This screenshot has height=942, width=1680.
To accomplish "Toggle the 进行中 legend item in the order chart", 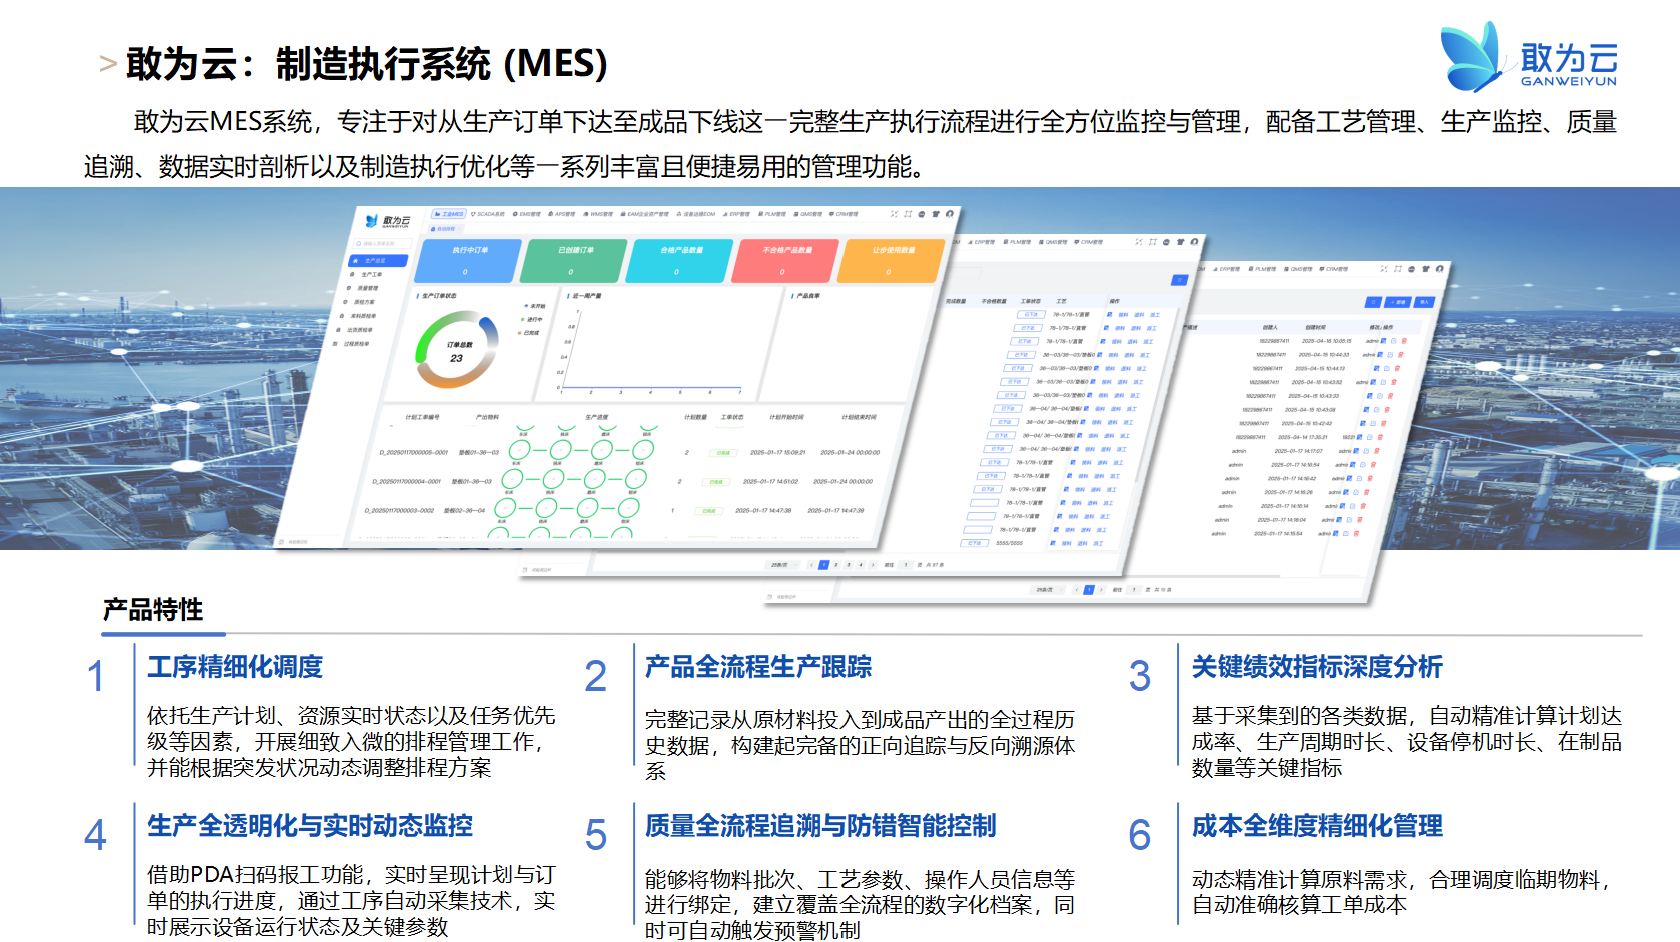I will click(531, 319).
